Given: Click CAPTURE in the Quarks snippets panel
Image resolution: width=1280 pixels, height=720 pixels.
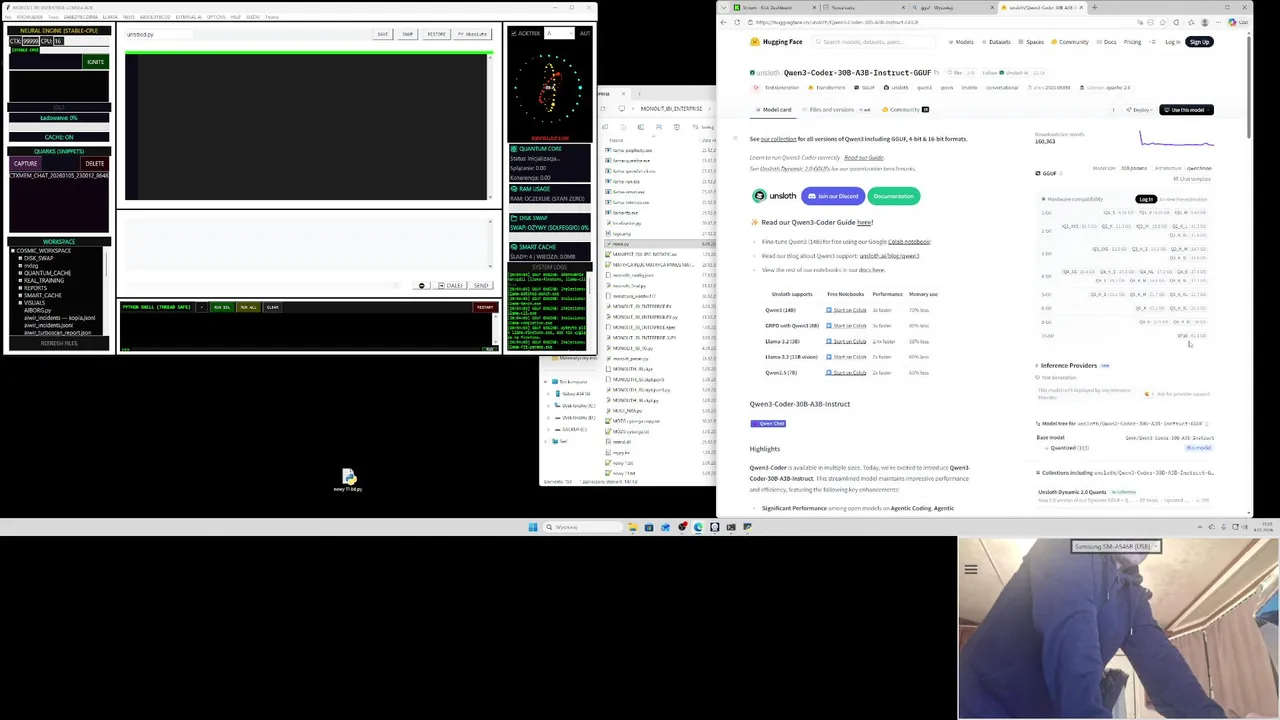Looking at the screenshot, I should [26, 163].
